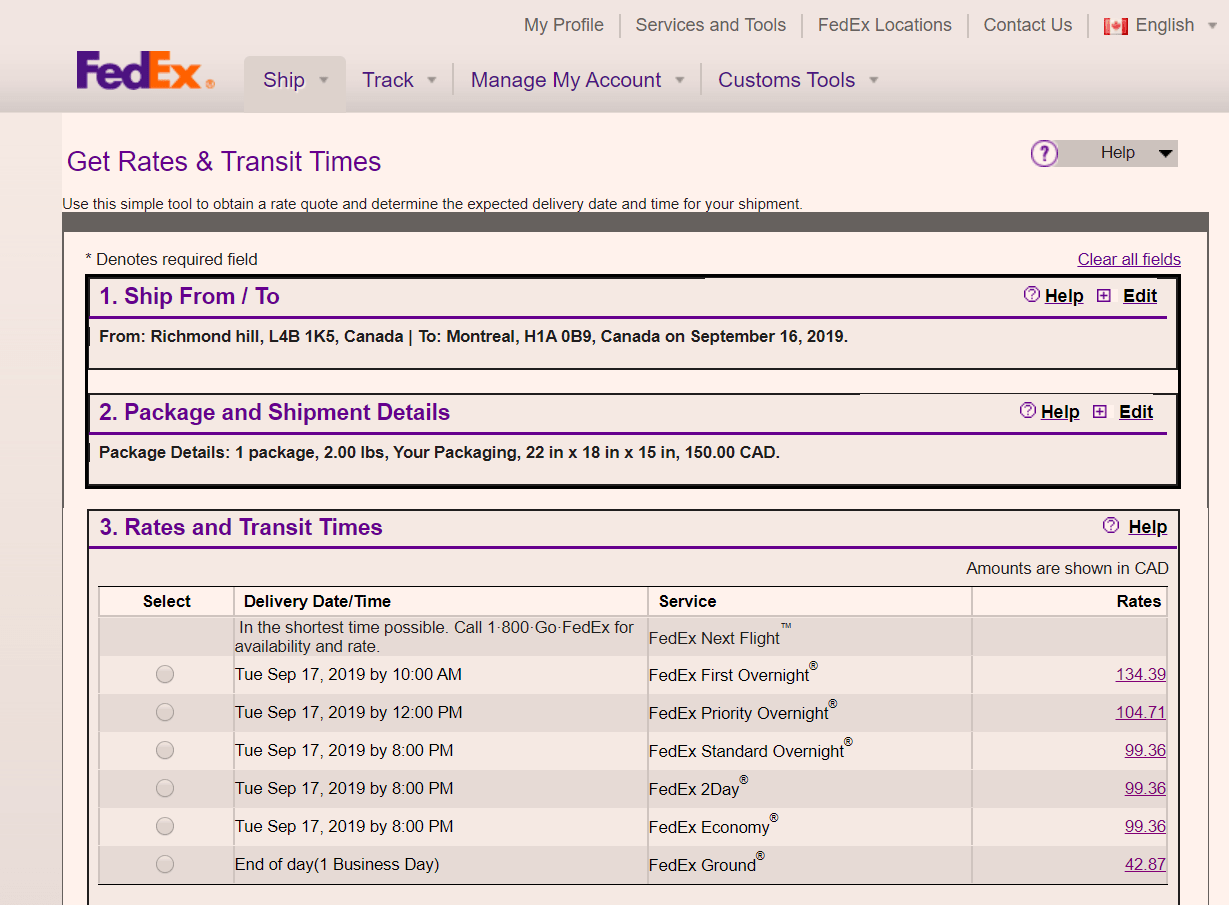Screen dimensions: 1229x905
Task: Click 'Amounts are shown in CAD' note
Action: [x=1067, y=568]
